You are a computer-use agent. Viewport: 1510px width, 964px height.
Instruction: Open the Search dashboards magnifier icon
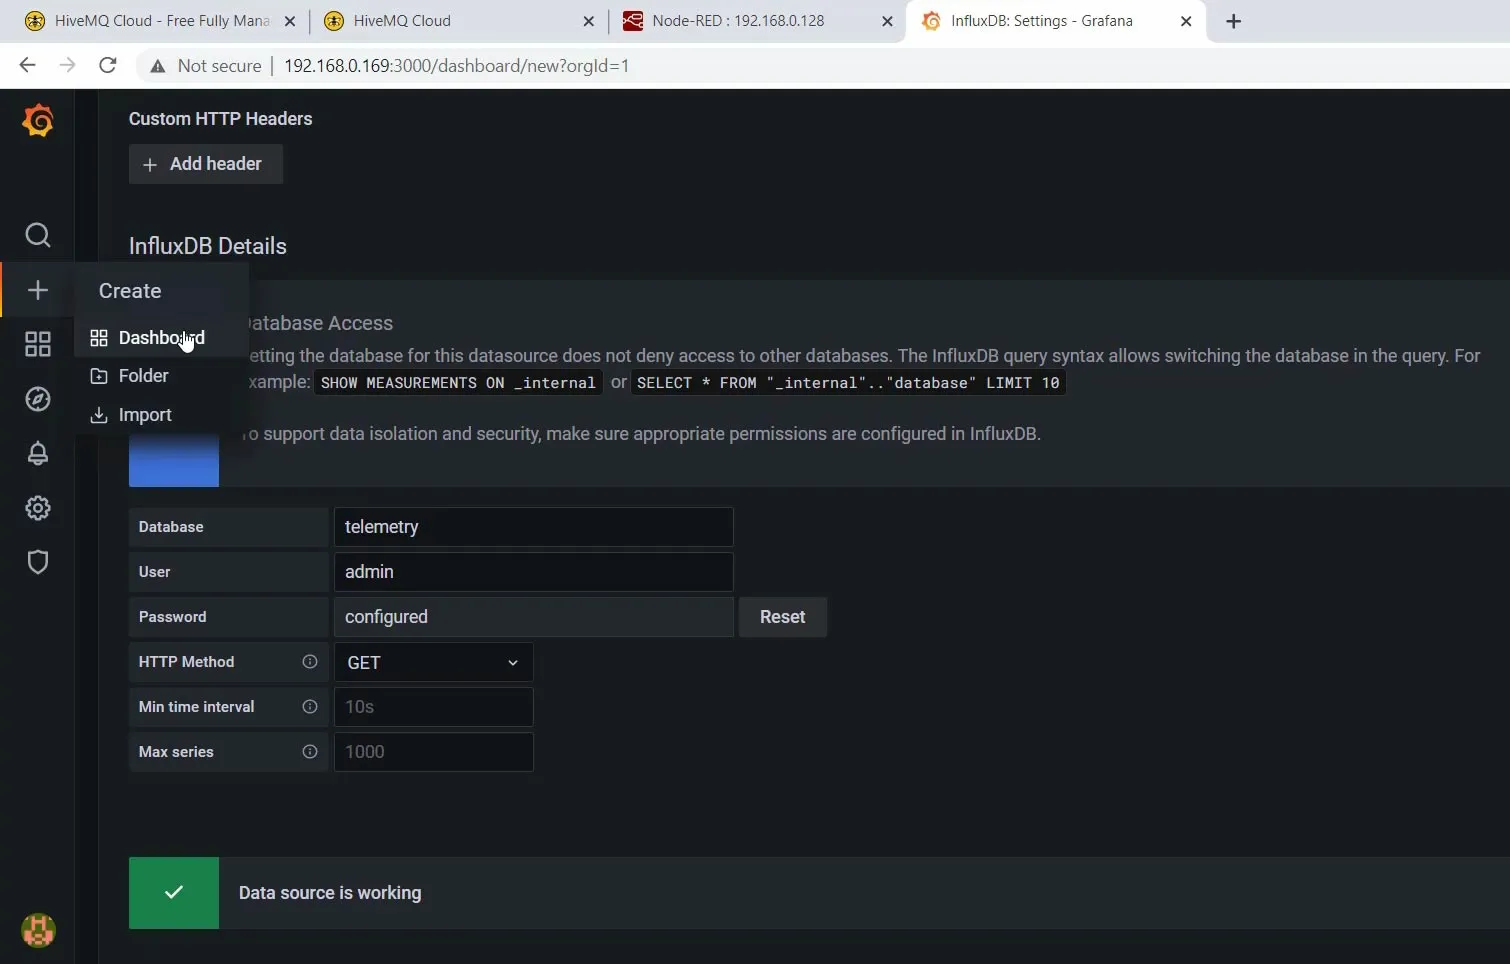coord(38,235)
